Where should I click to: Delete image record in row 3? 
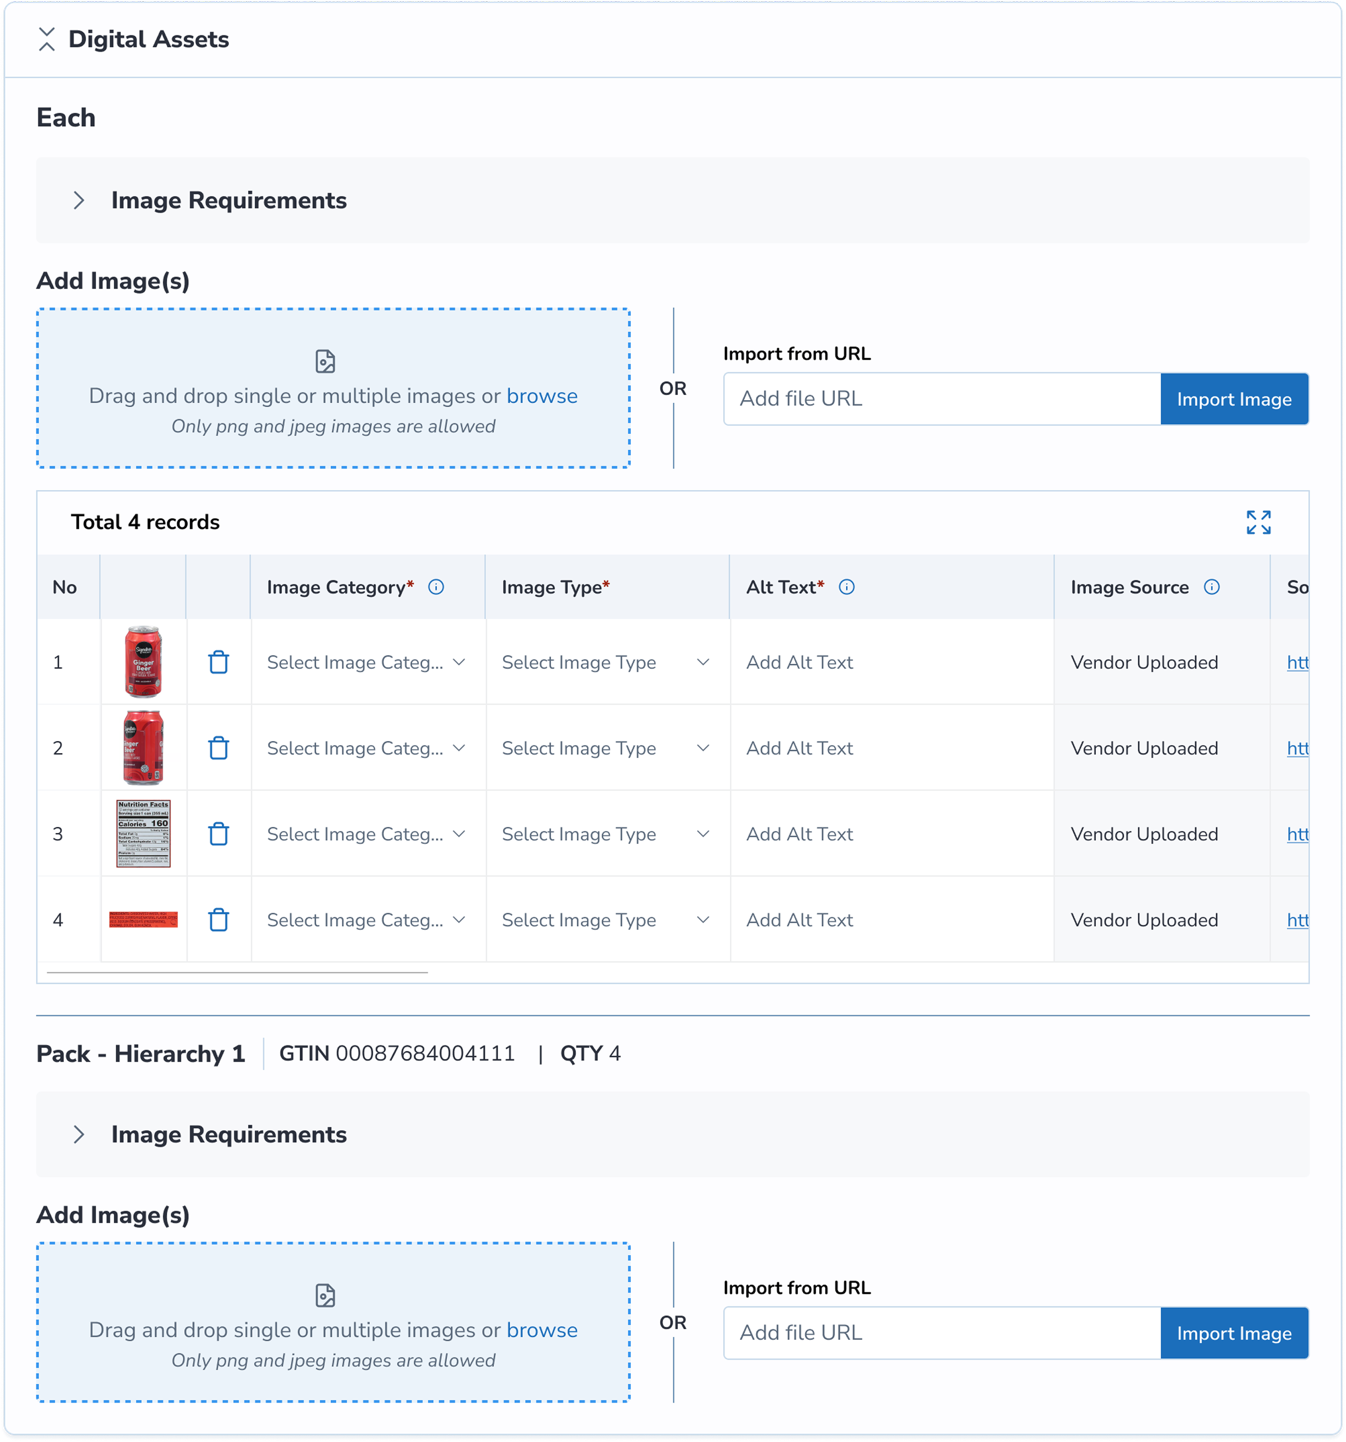click(x=219, y=834)
